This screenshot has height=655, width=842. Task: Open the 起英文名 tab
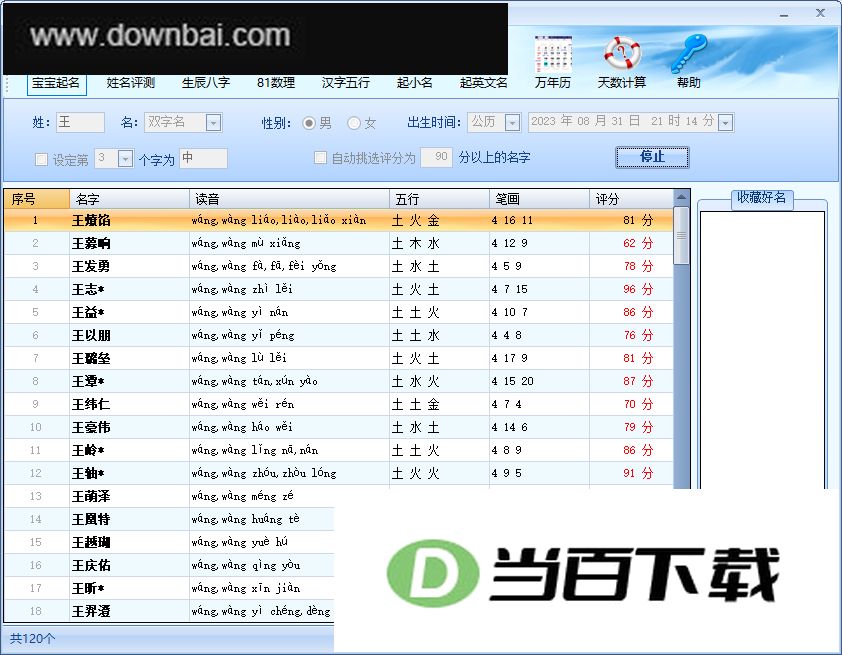[x=483, y=83]
